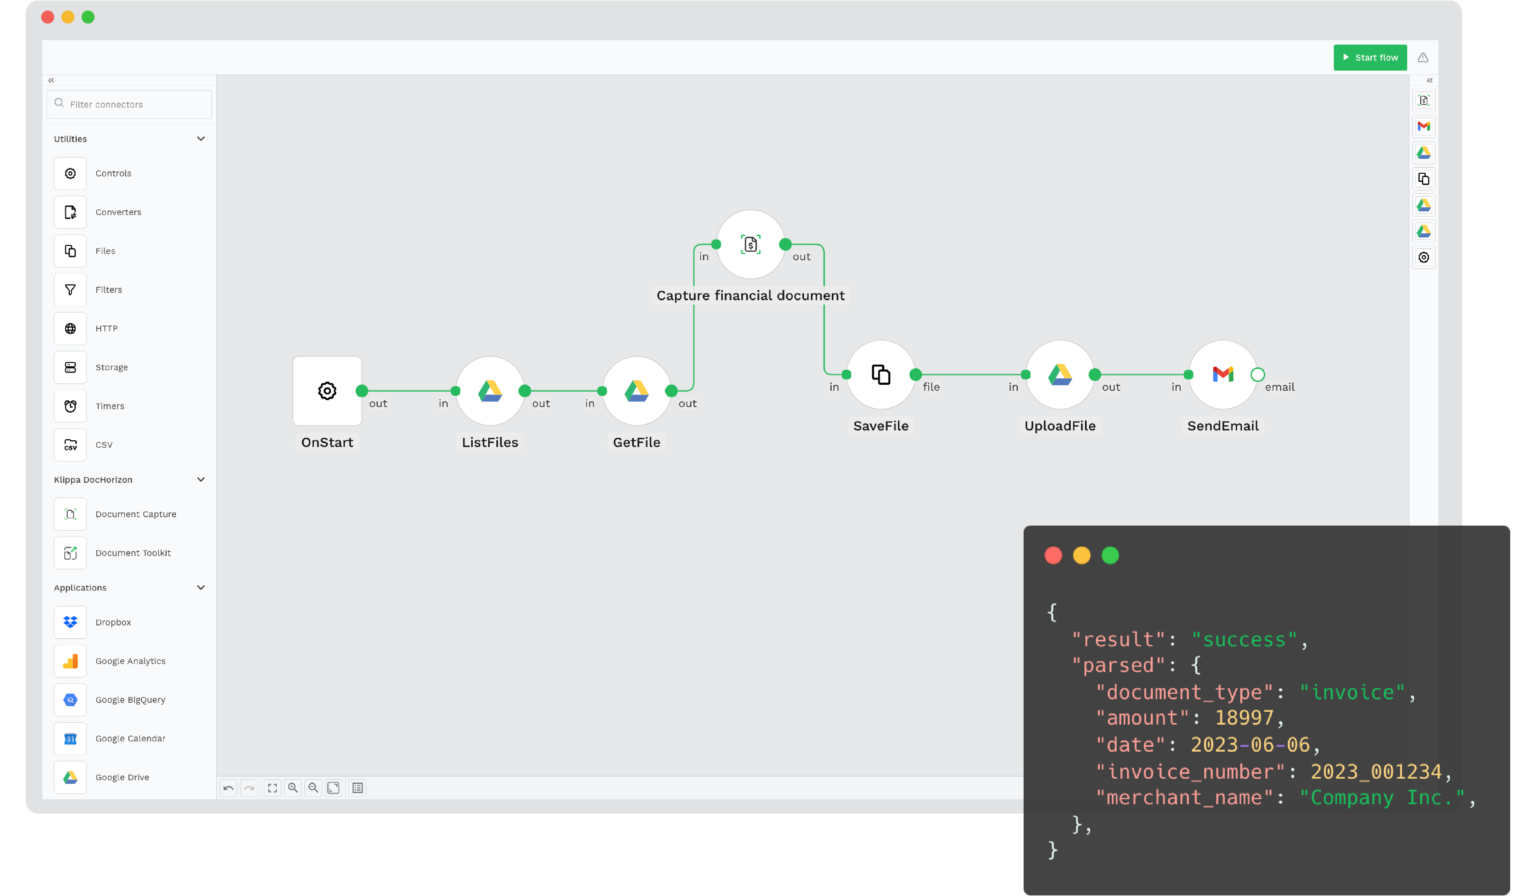Collapse the Utilities section
This screenshot has height=896, width=1536.
(x=200, y=138)
